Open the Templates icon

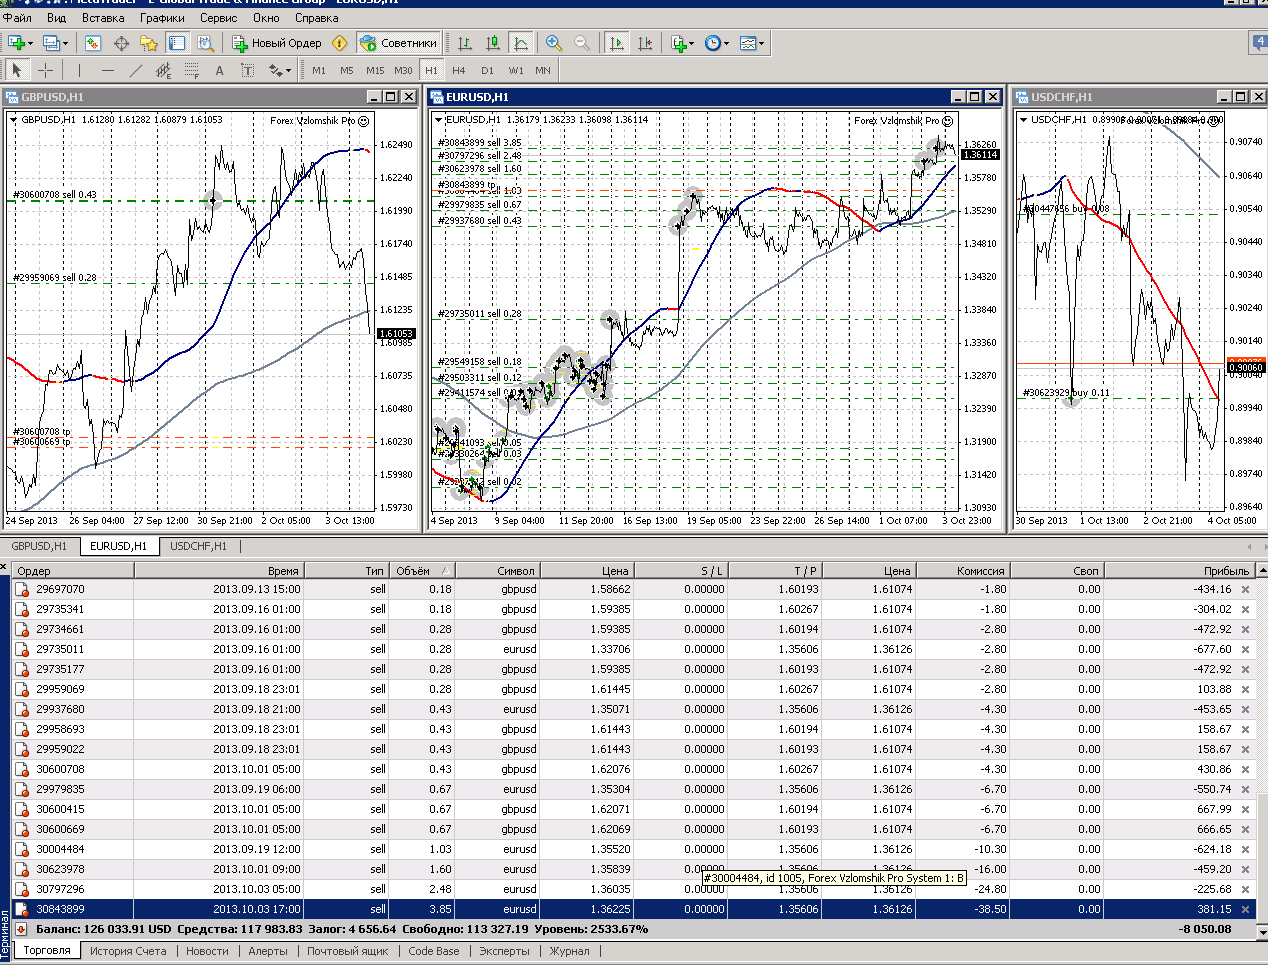747,43
